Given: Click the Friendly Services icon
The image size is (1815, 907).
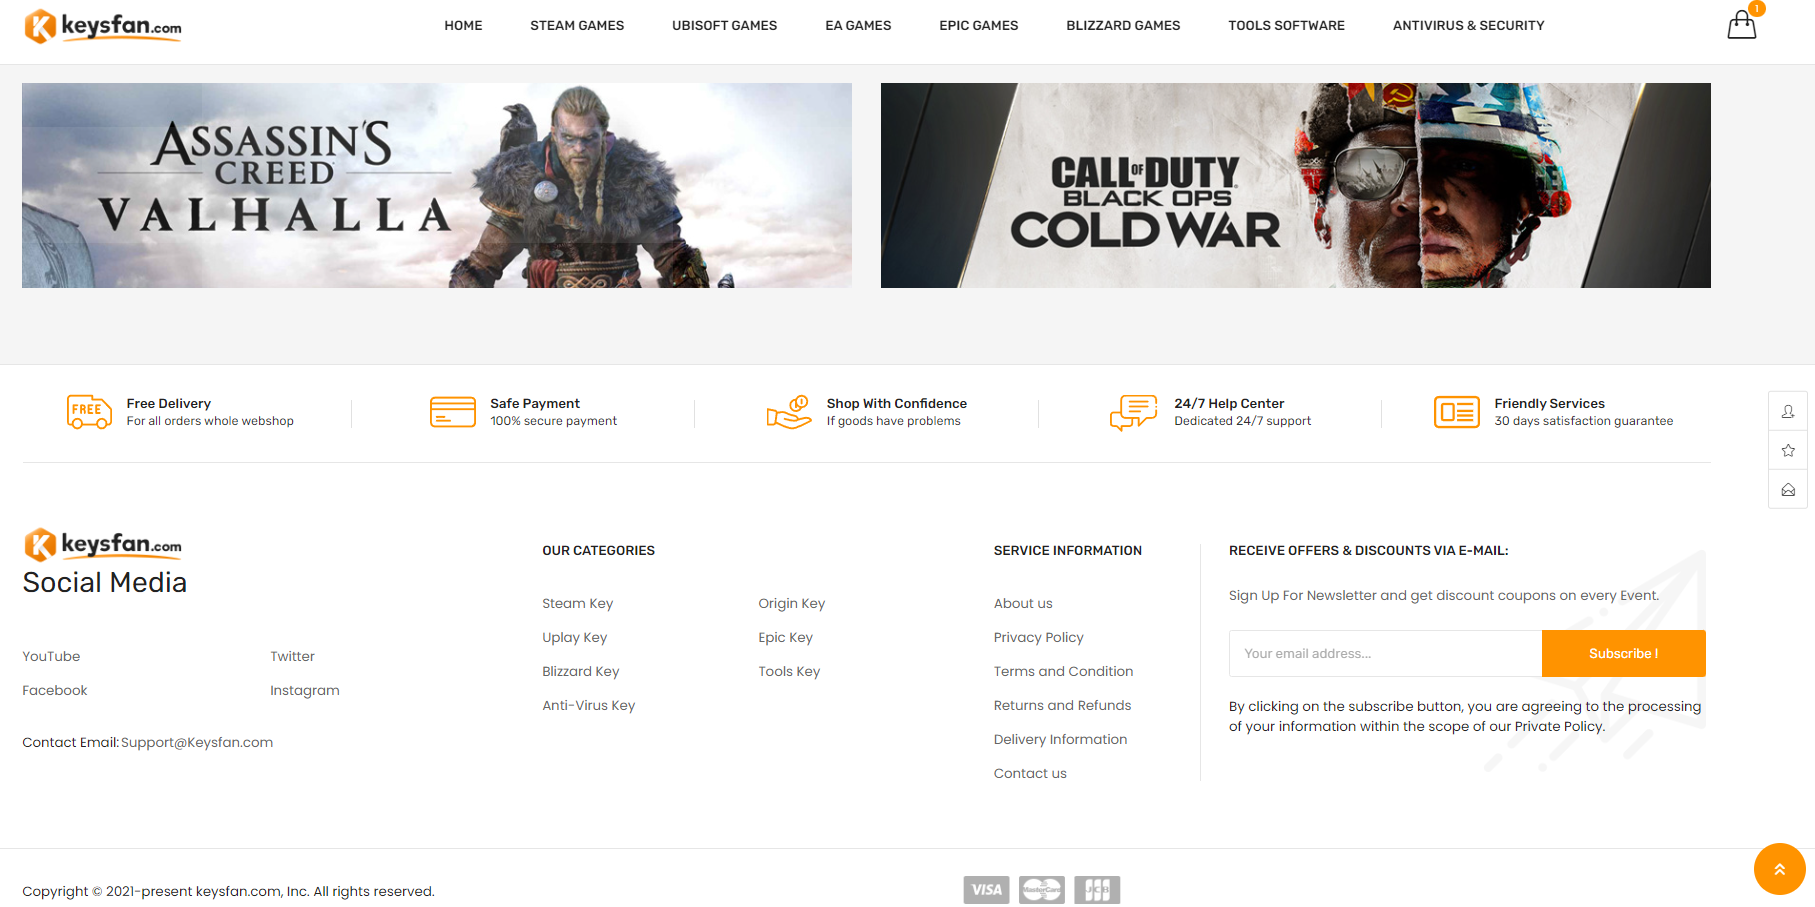Looking at the screenshot, I should tap(1457, 412).
